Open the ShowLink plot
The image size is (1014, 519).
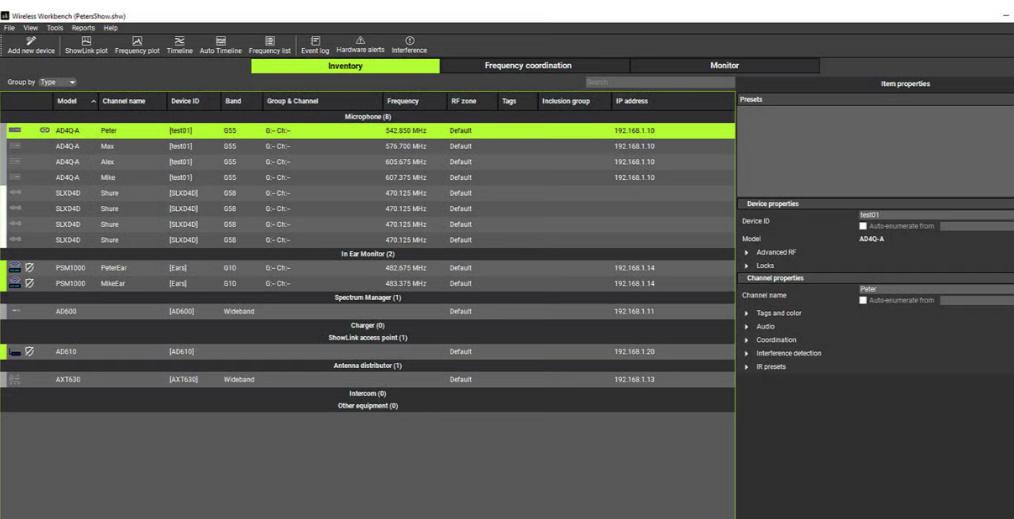pos(86,45)
